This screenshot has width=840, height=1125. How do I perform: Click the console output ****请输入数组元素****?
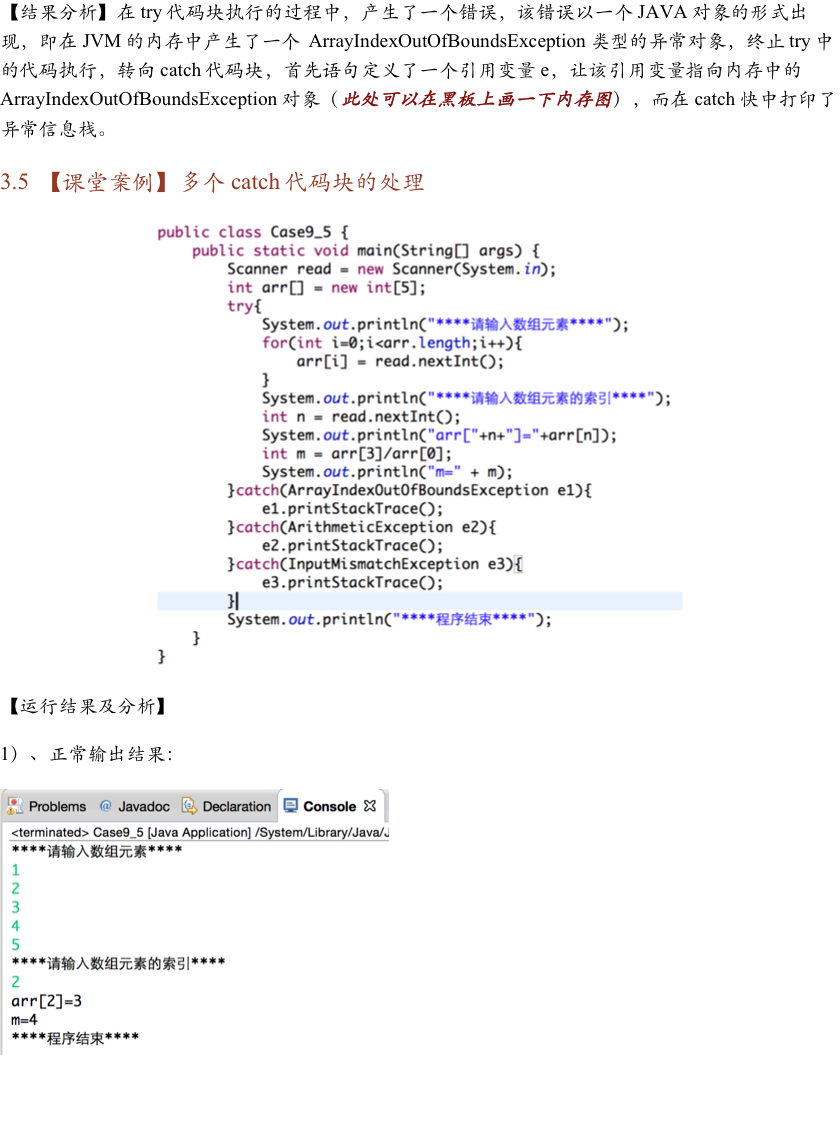[x=97, y=851]
